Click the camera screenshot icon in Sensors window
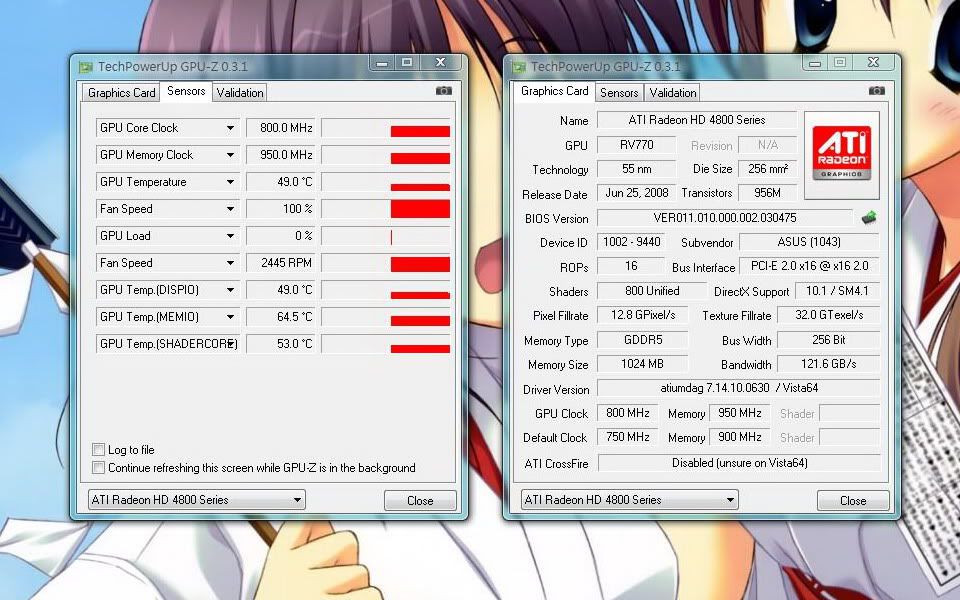This screenshot has width=960, height=600. 444,91
